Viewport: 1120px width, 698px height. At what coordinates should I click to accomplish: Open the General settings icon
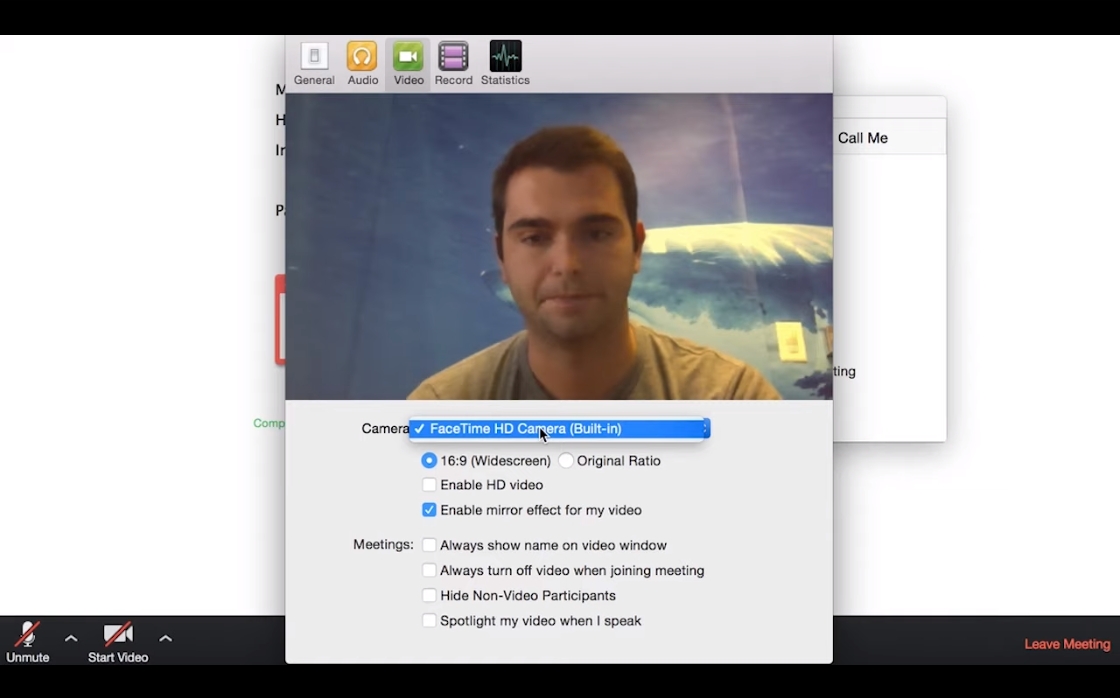(314, 57)
